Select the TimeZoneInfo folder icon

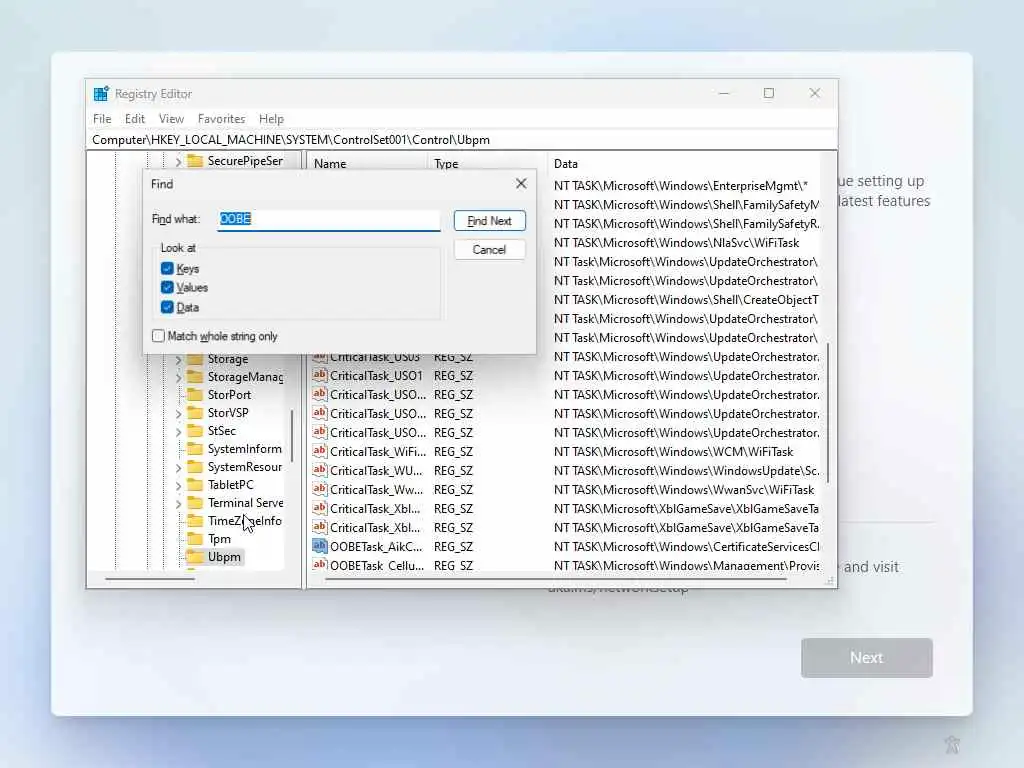click(195, 520)
